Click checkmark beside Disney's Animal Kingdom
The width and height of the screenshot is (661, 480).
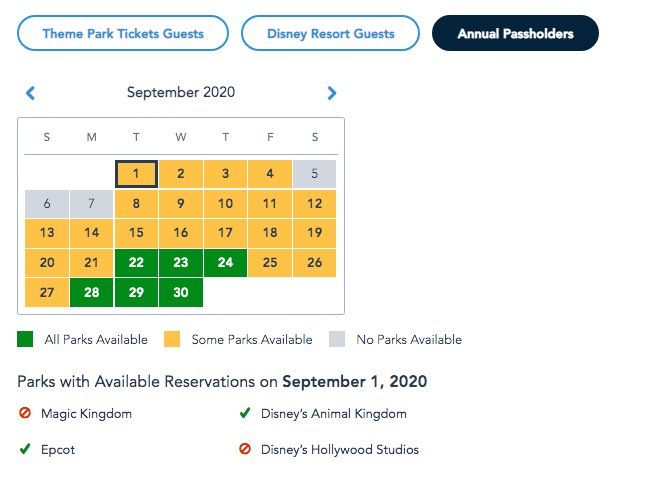tap(245, 413)
